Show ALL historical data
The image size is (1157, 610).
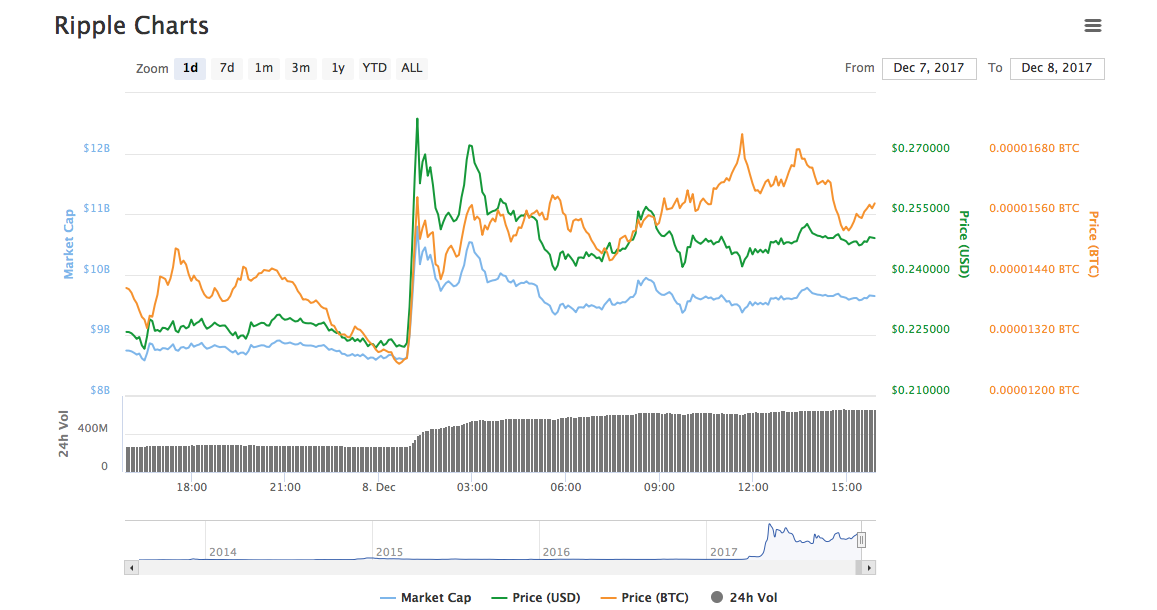411,69
